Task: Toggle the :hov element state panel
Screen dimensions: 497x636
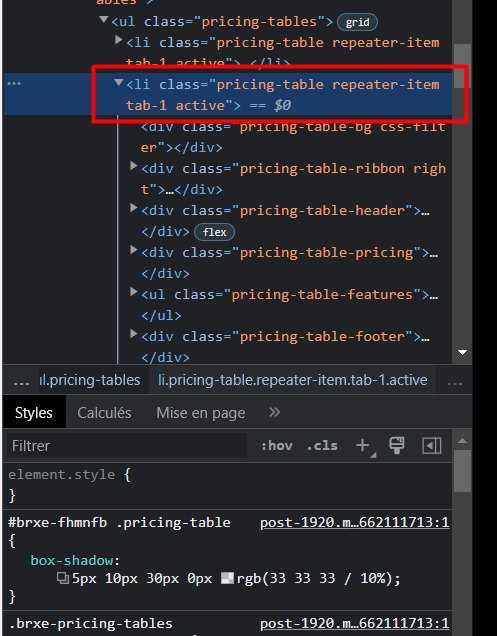Action: [x=276, y=446]
